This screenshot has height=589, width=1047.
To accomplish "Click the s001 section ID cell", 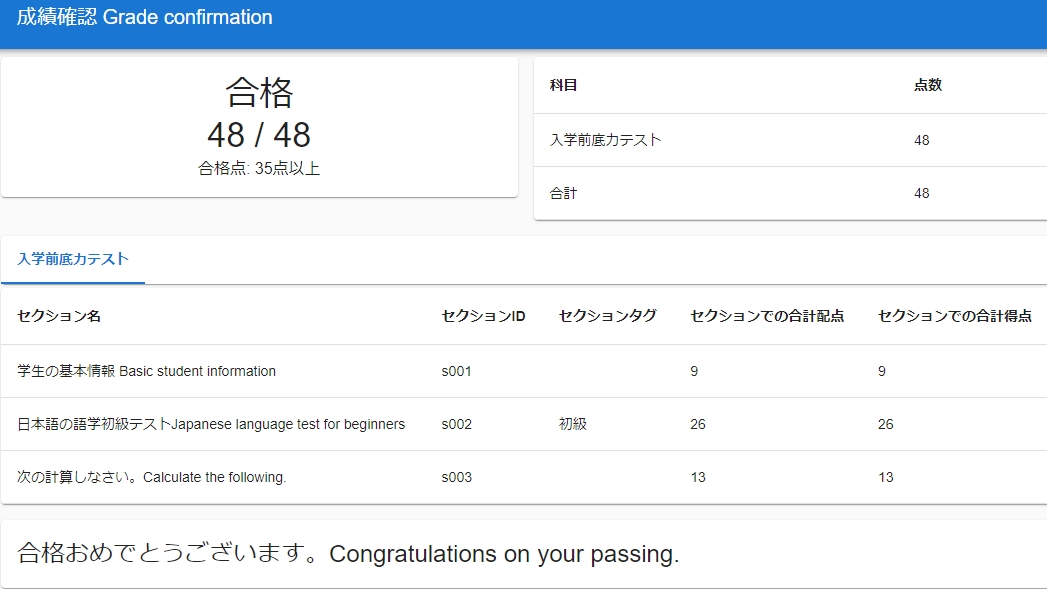I will point(457,371).
